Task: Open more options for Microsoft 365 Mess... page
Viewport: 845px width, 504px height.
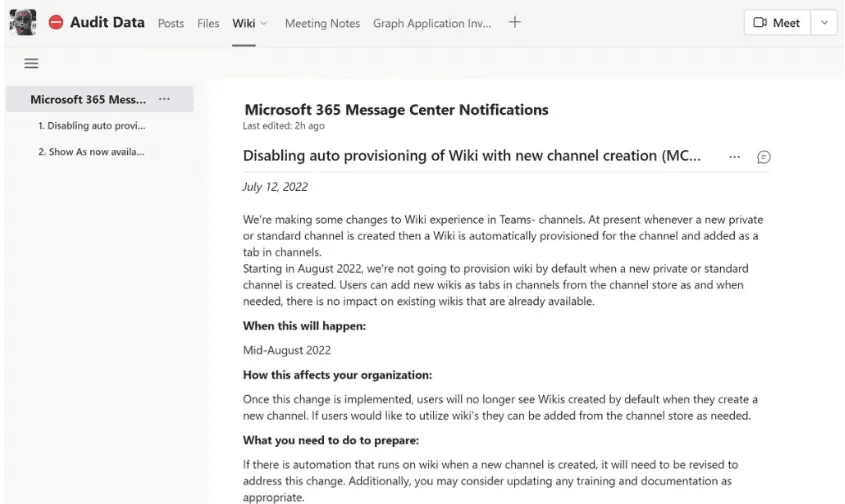Action: (x=164, y=99)
